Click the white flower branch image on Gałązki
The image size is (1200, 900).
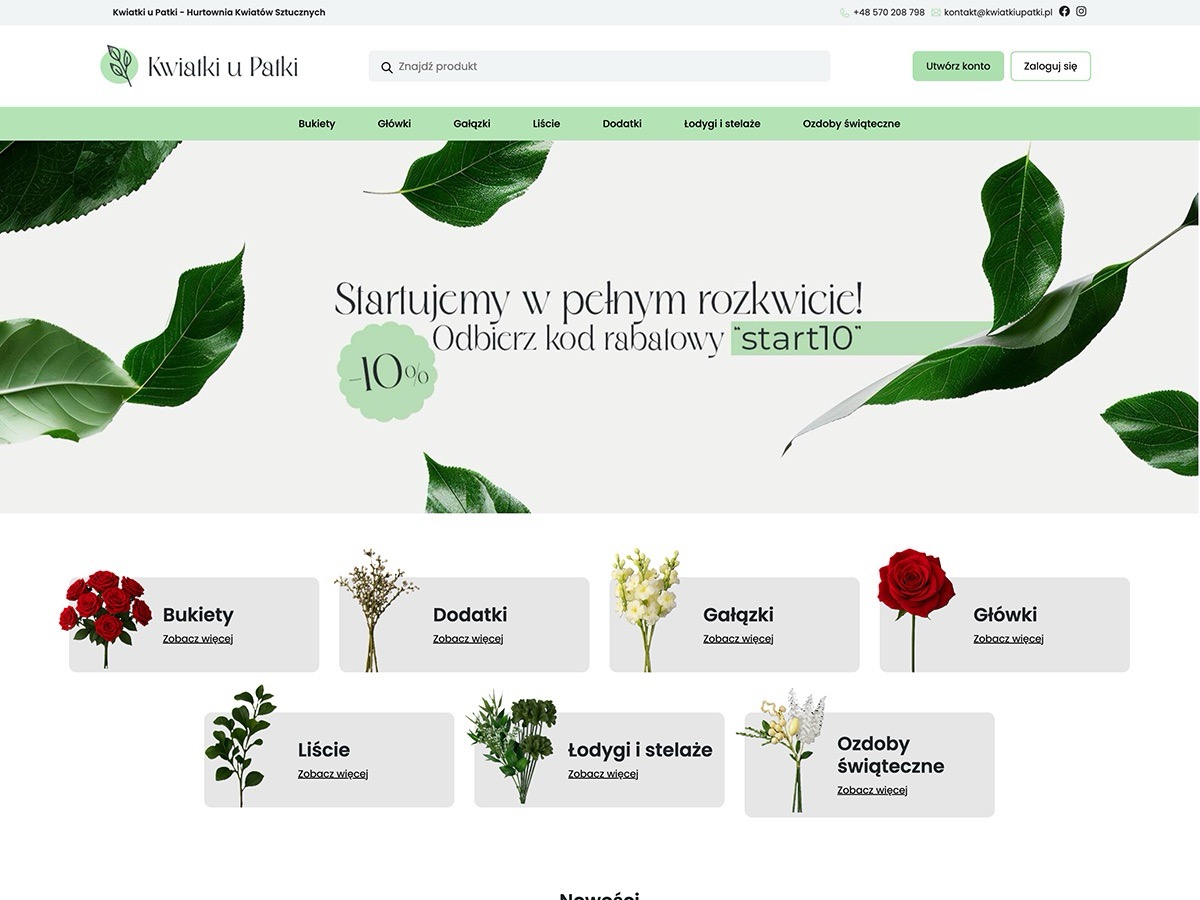coord(645,609)
